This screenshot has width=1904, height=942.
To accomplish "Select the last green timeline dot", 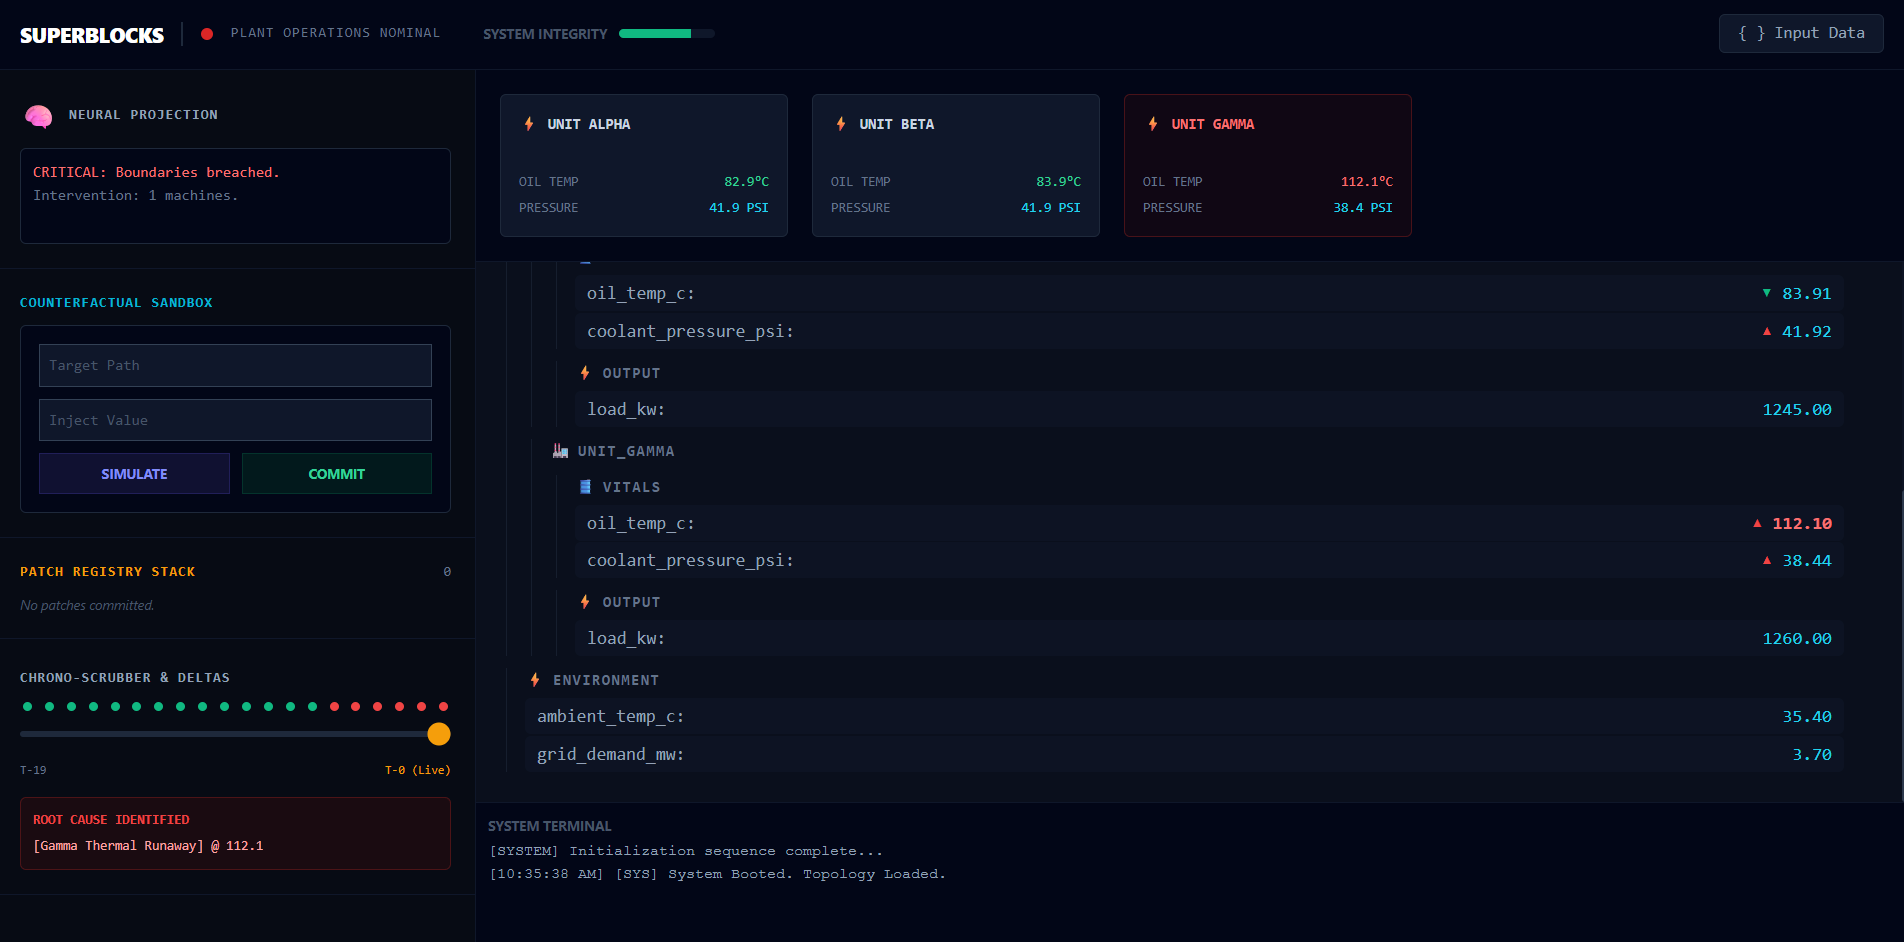I will [312, 707].
